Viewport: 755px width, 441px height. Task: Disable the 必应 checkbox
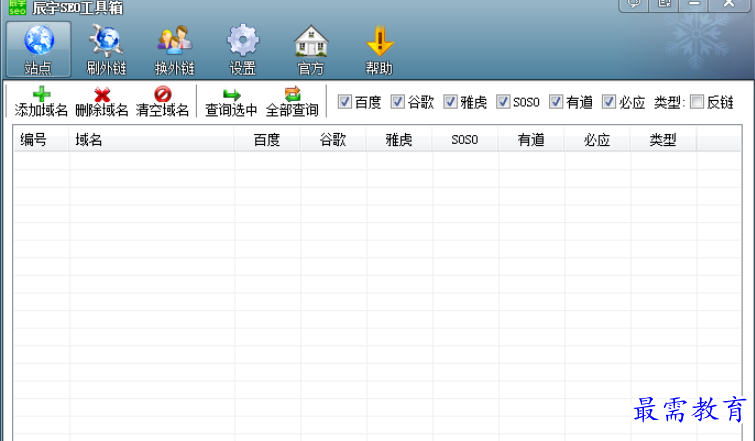[609, 102]
